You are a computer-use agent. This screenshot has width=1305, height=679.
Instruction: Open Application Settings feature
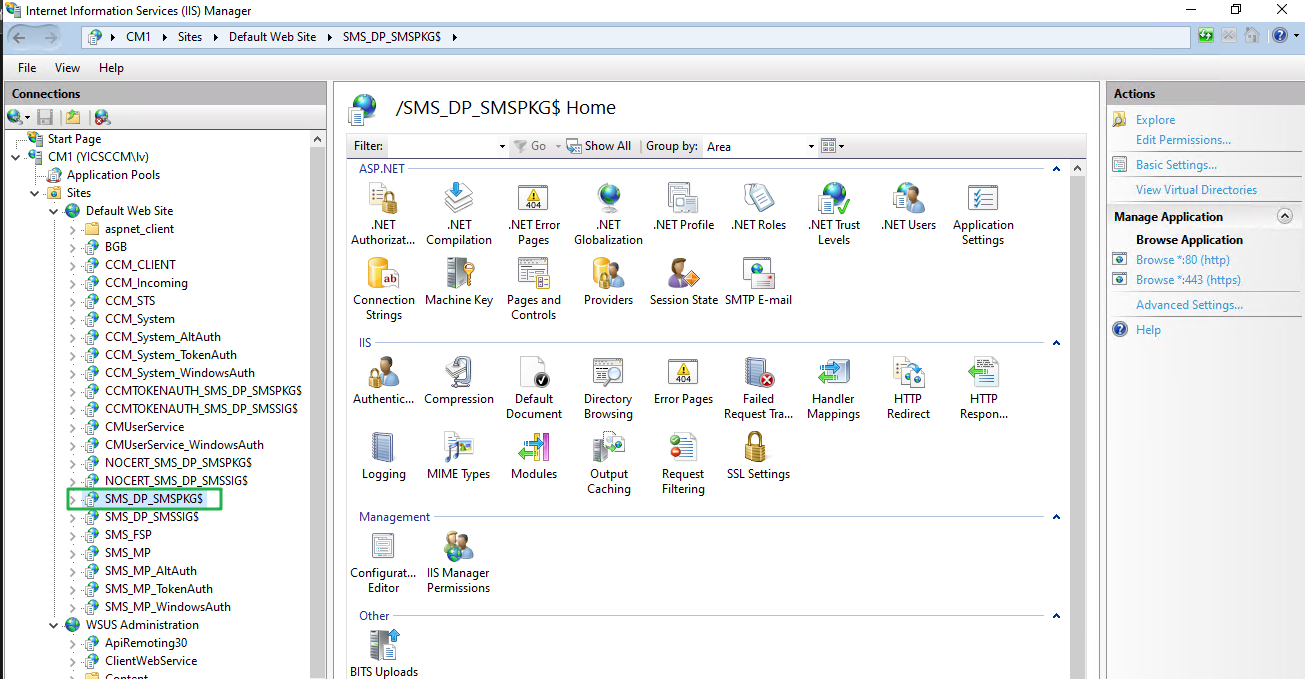tap(983, 214)
